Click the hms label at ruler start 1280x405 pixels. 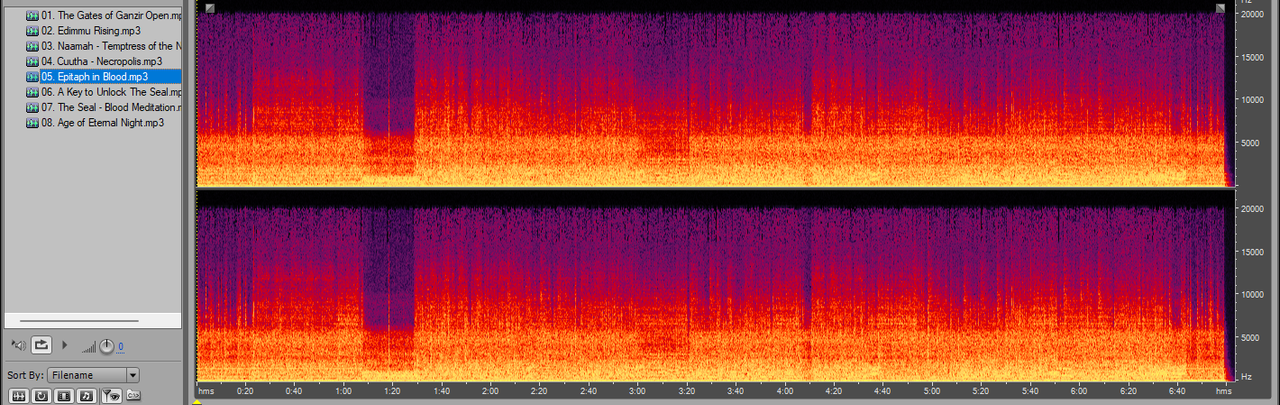coord(207,391)
